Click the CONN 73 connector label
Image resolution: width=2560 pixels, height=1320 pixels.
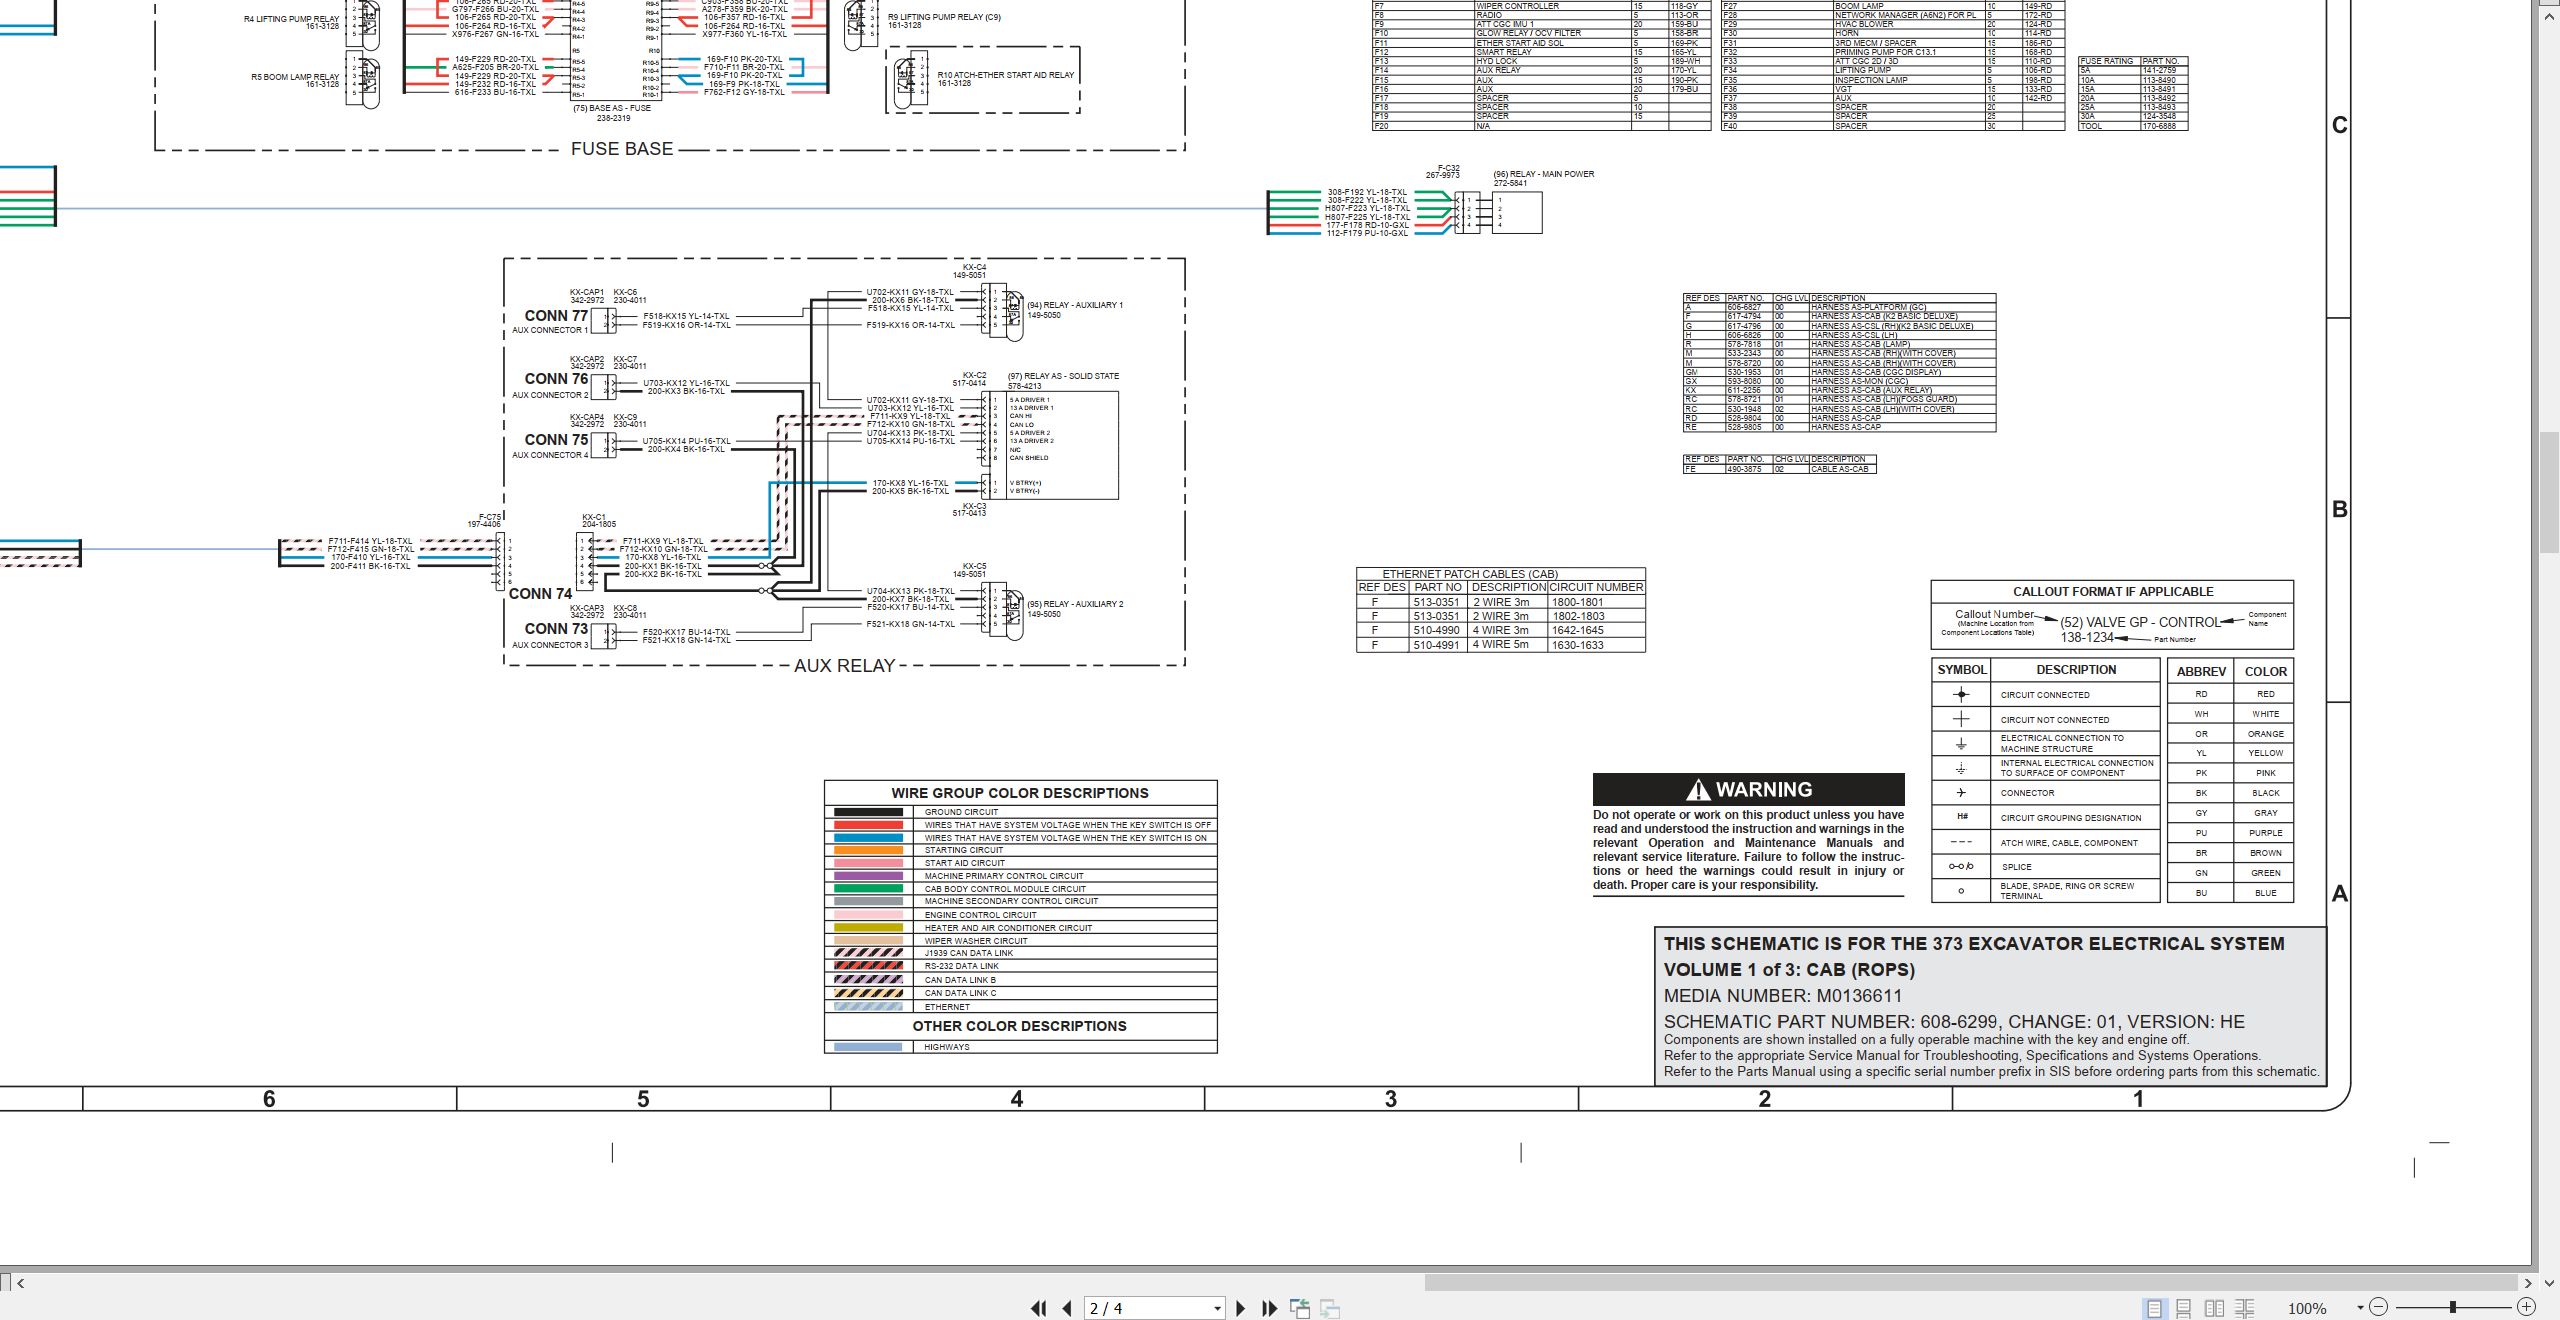point(556,629)
